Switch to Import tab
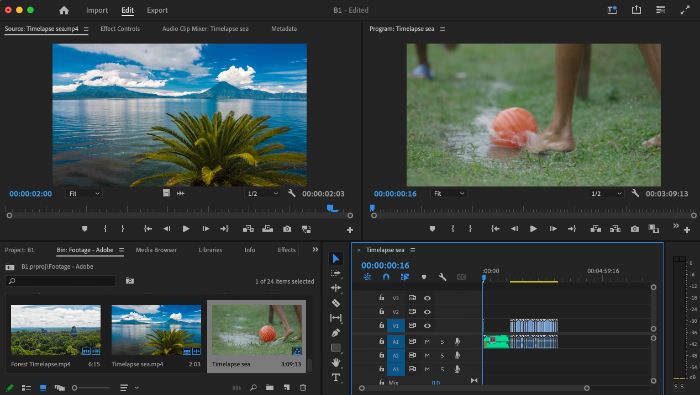Image resolution: width=700 pixels, height=395 pixels. coord(97,10)
